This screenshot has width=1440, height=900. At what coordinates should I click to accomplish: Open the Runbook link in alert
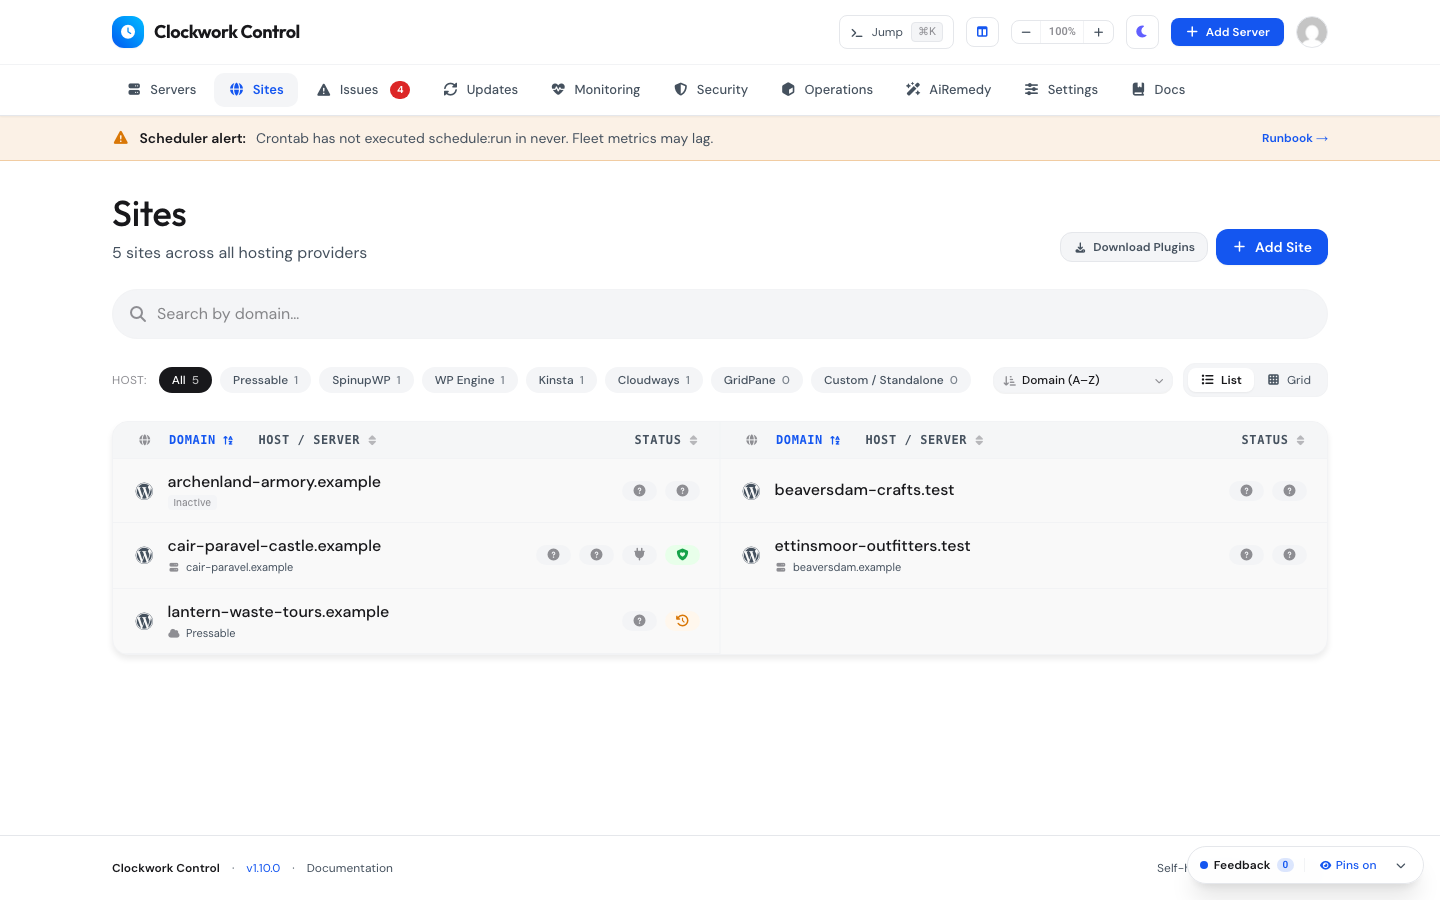1295,138
